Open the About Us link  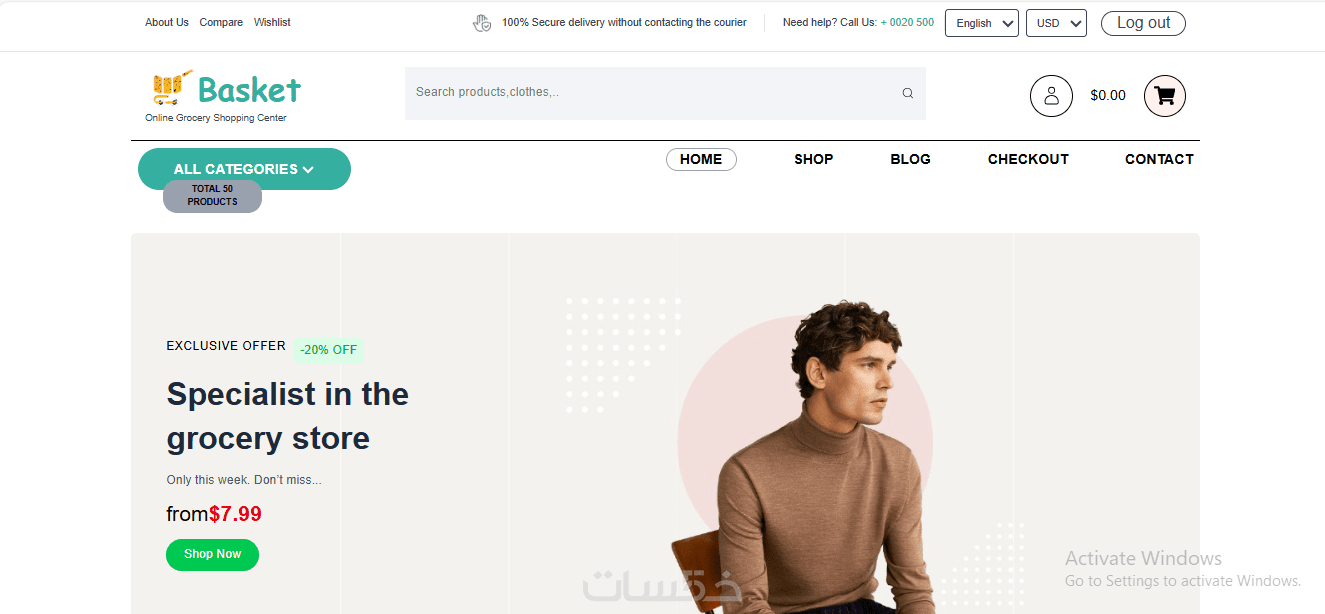point(167,22)
